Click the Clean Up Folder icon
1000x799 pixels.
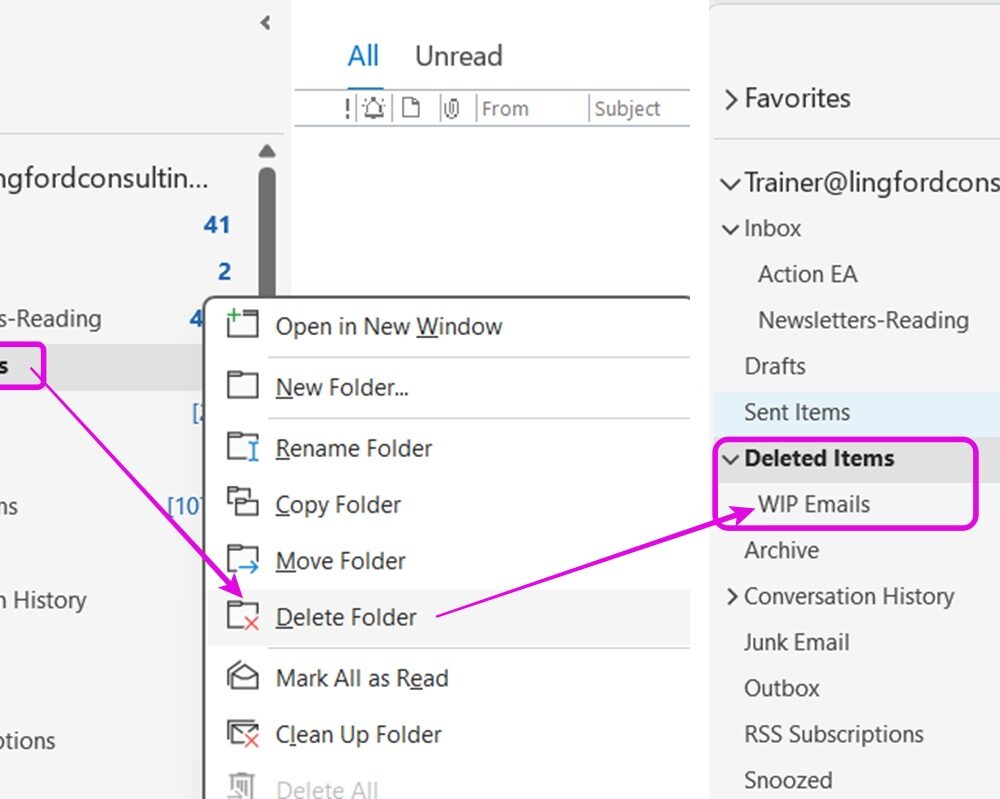click(x=242, y=734)
